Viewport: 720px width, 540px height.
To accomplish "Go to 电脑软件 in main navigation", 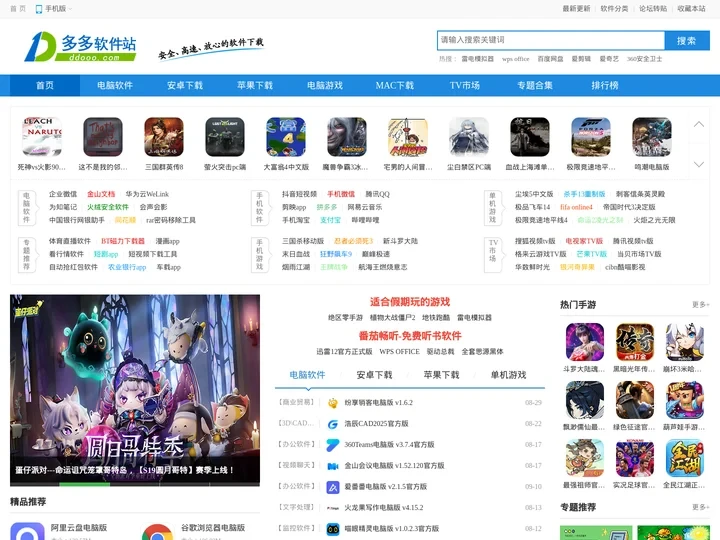I will coord(115,85).
